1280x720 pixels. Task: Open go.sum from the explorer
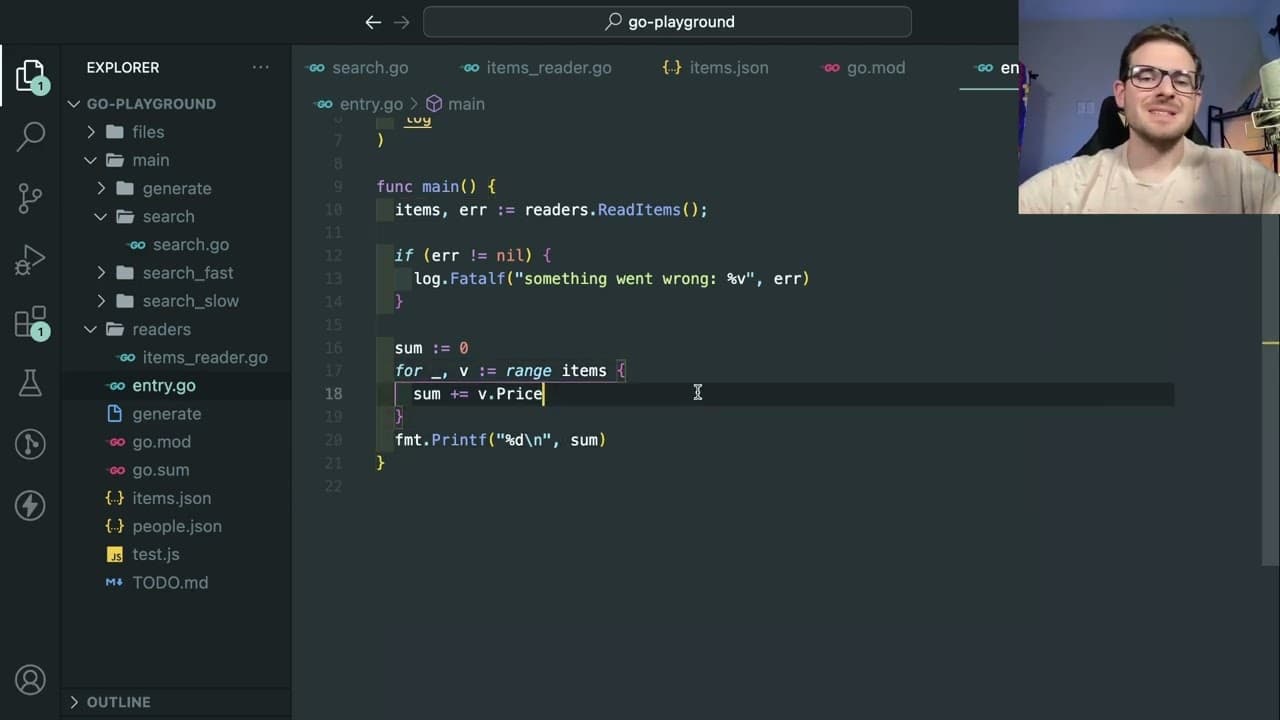[x=161, y=470]
